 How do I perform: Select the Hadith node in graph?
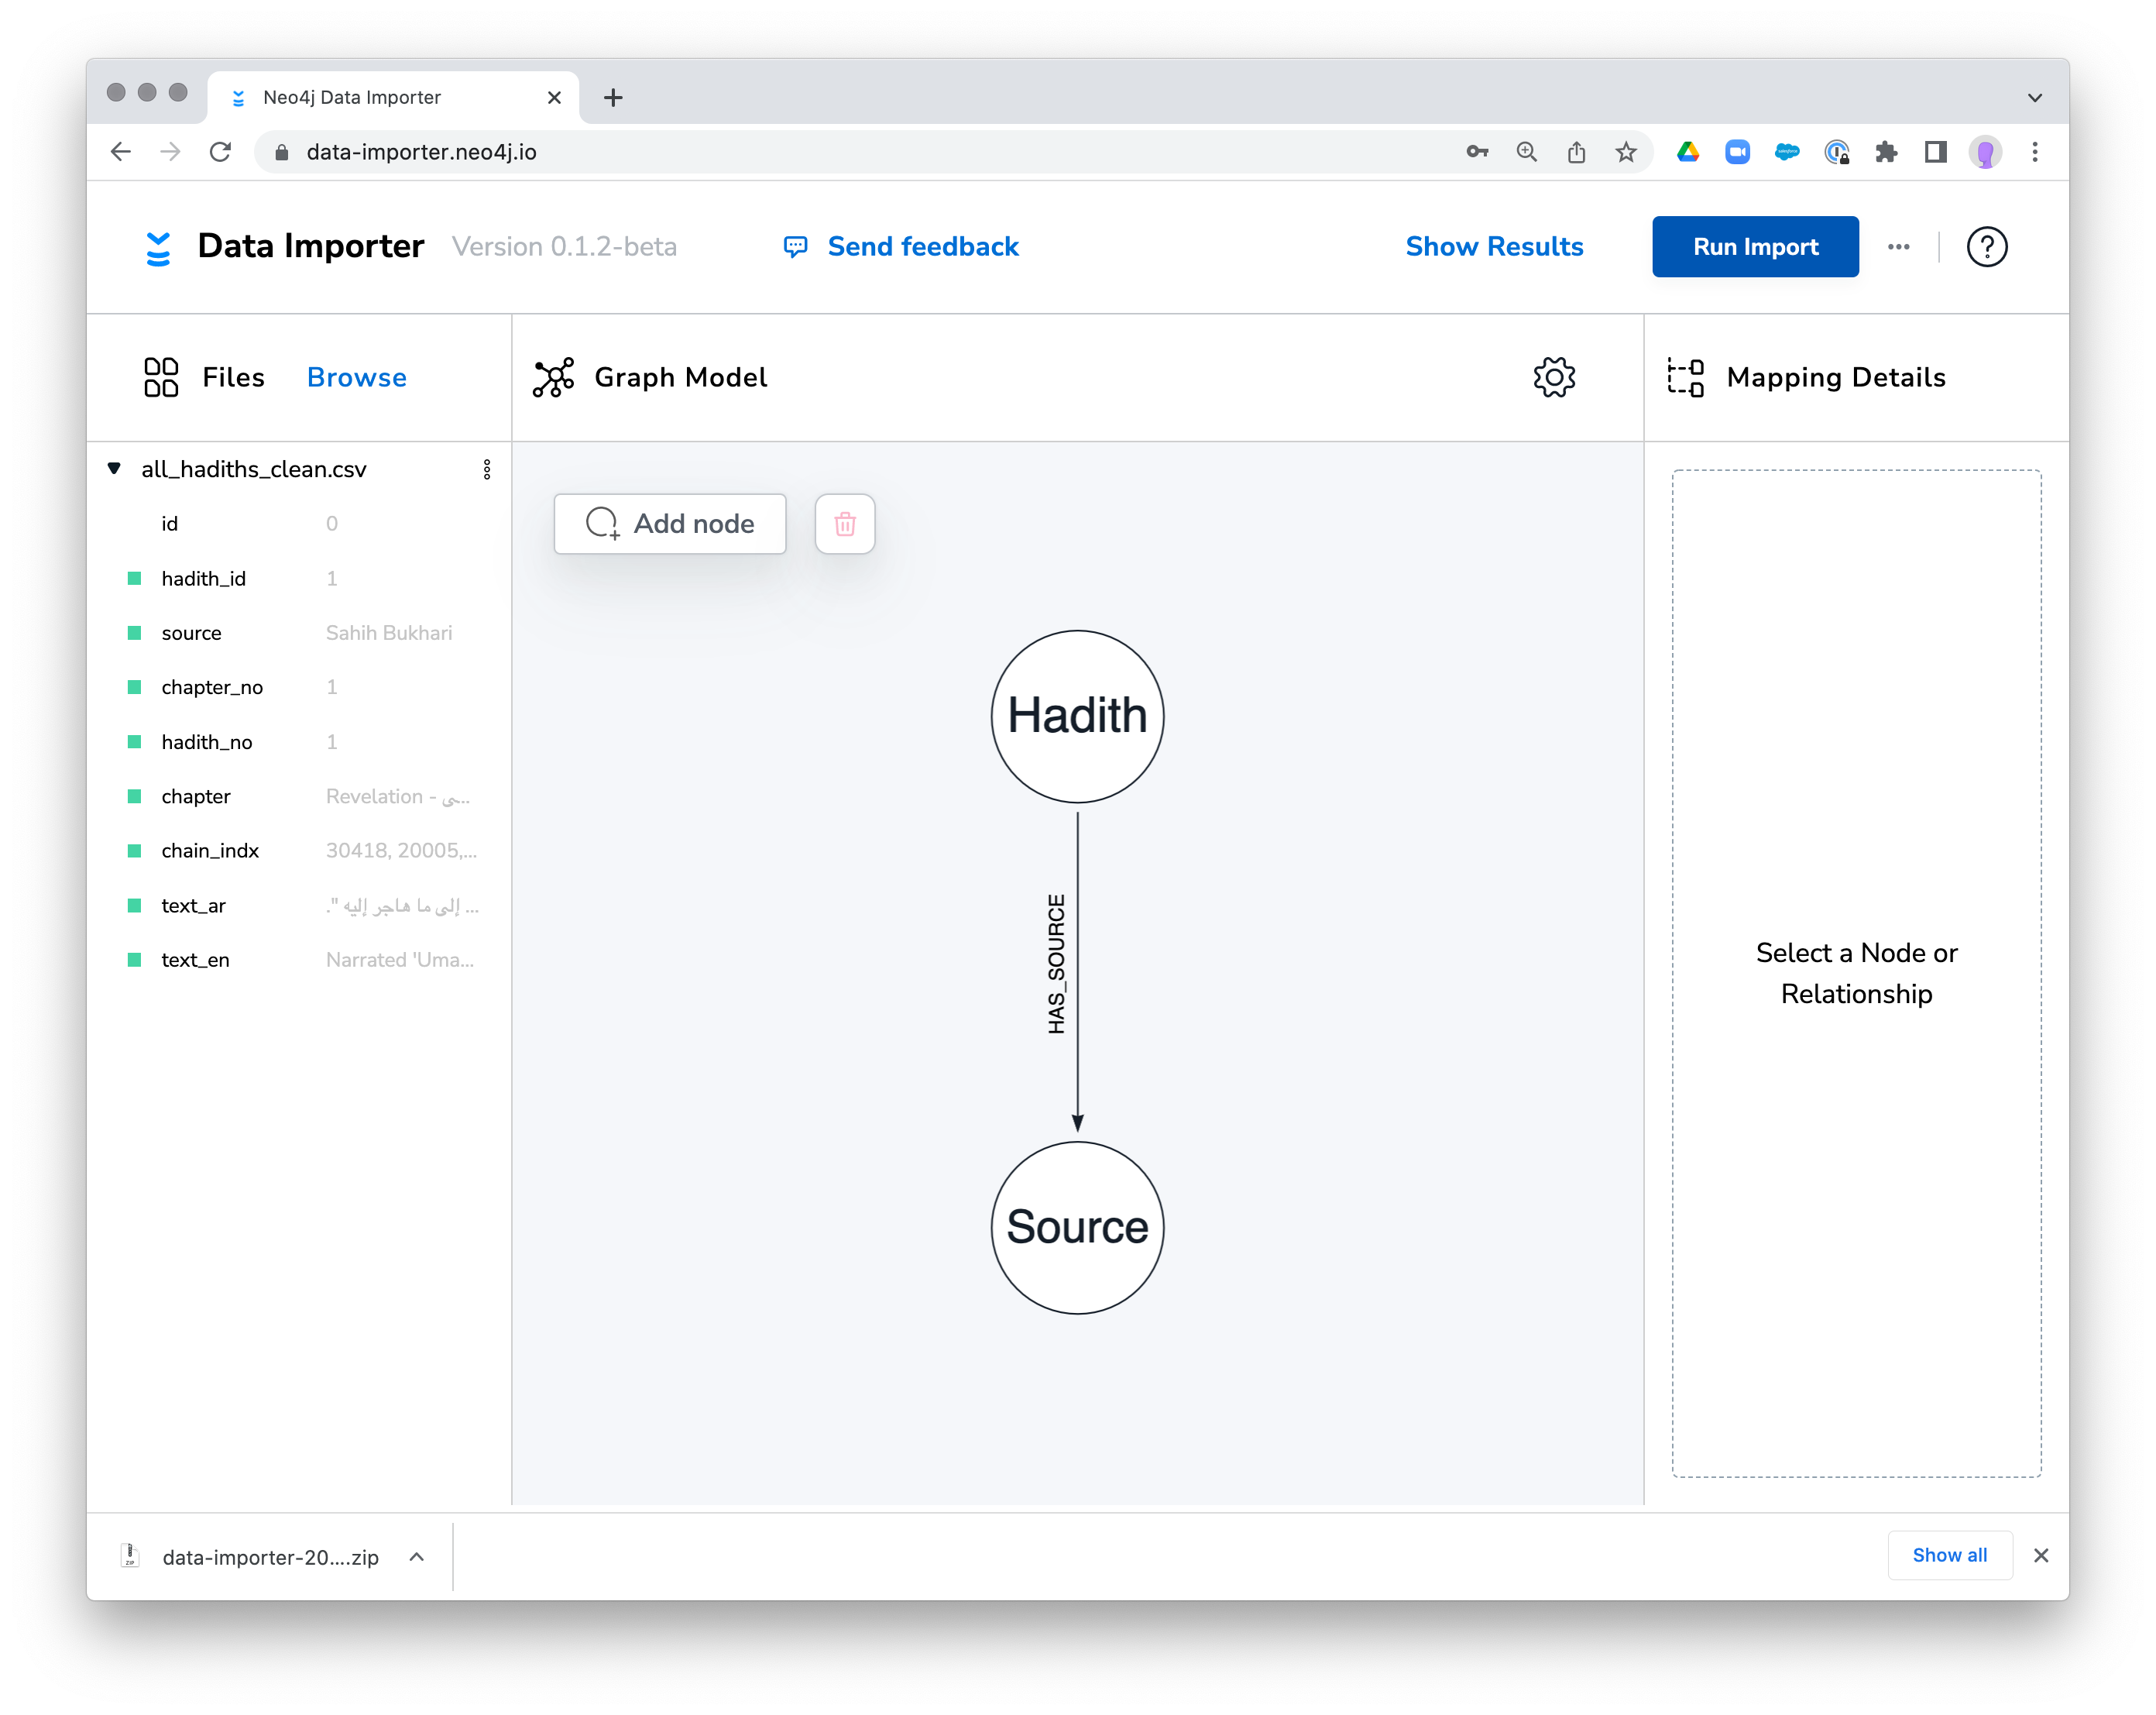pos(1077,716)
